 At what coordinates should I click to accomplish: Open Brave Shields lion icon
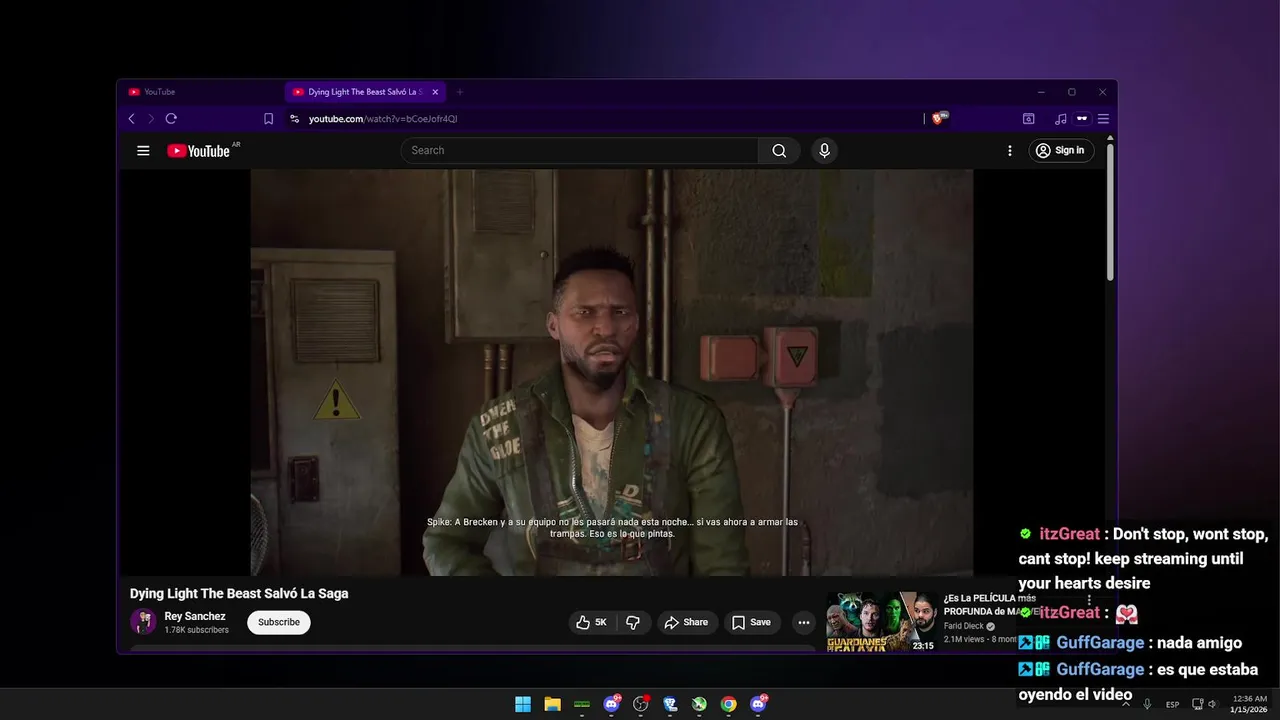tap(938, 118)
